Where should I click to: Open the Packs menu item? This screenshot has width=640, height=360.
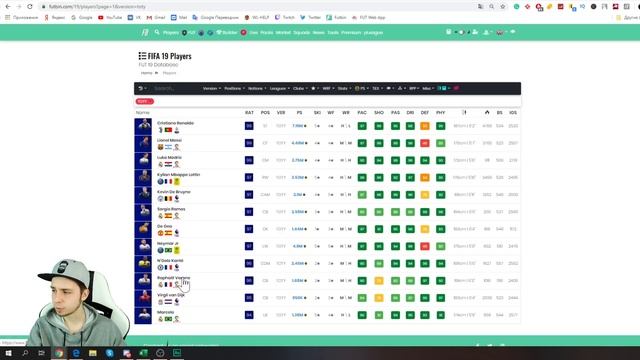[267, 32]
